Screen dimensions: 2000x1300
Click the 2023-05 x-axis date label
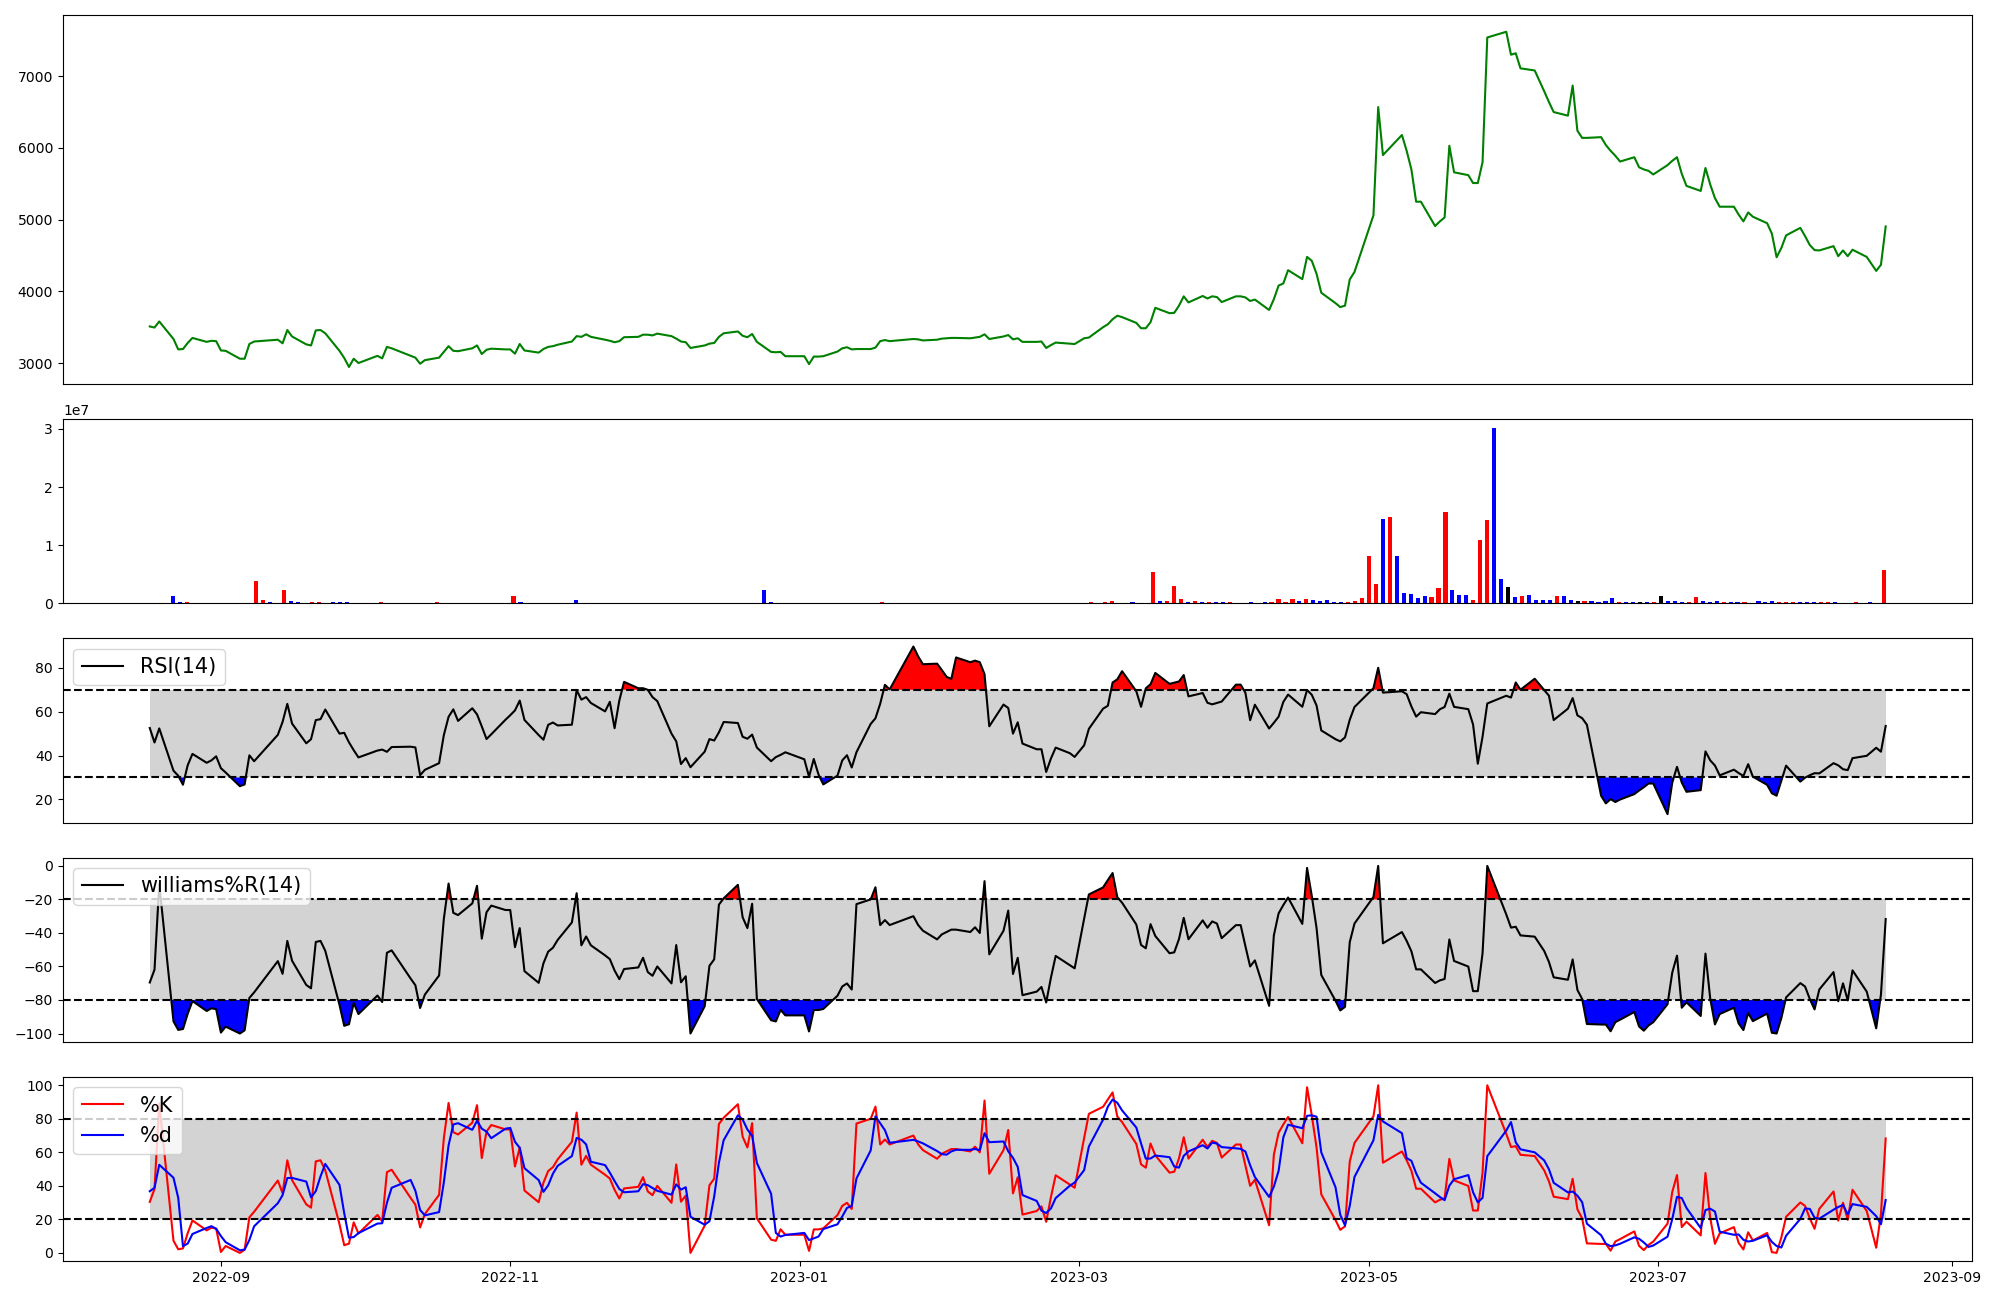tap(1369, 1276)
